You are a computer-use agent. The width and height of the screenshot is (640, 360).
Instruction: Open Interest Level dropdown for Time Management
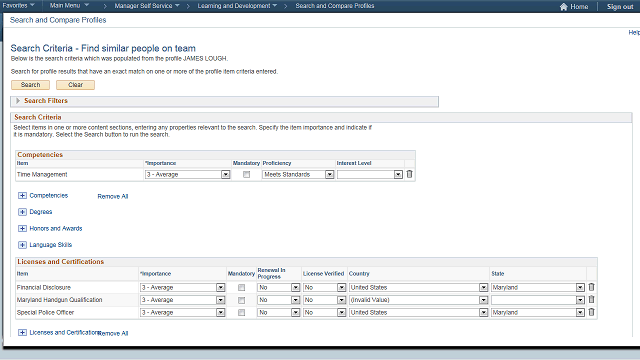click(370, 174)
